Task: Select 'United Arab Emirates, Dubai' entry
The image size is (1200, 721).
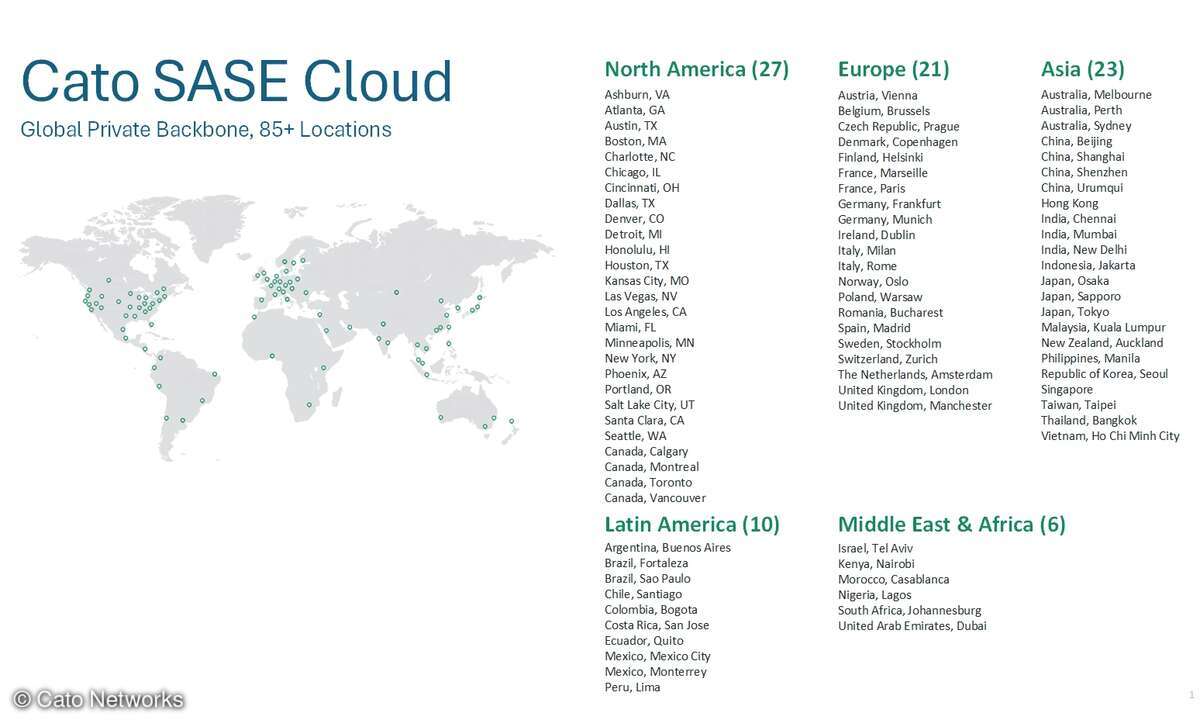Action: 912,626
